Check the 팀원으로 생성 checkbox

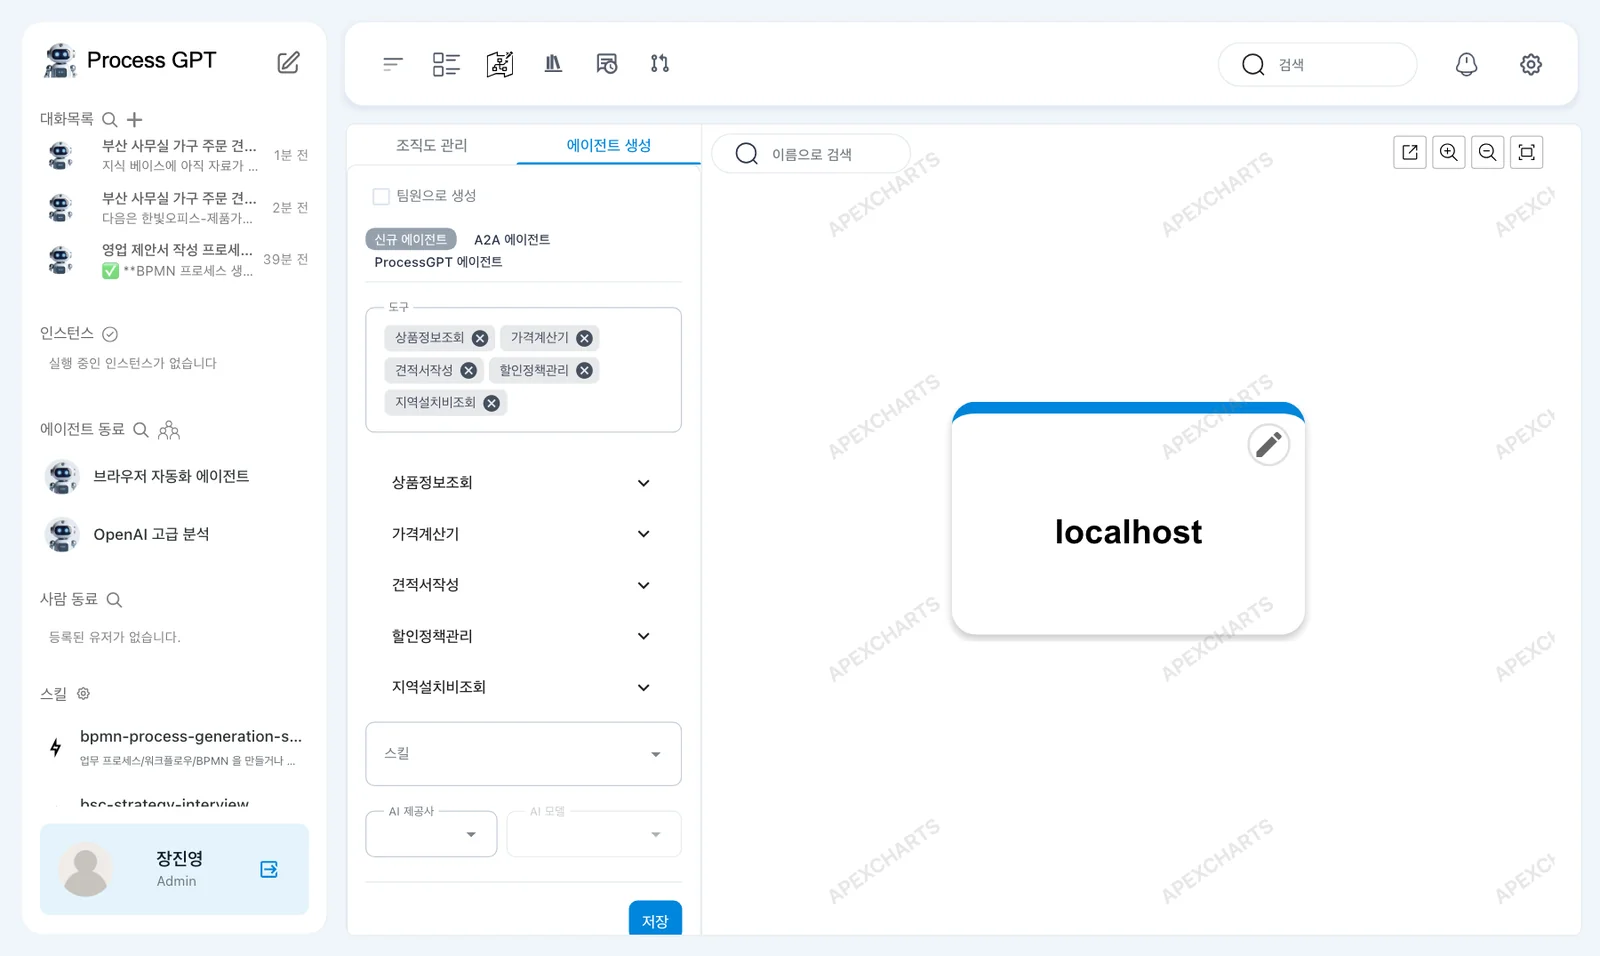pos(381,196)
